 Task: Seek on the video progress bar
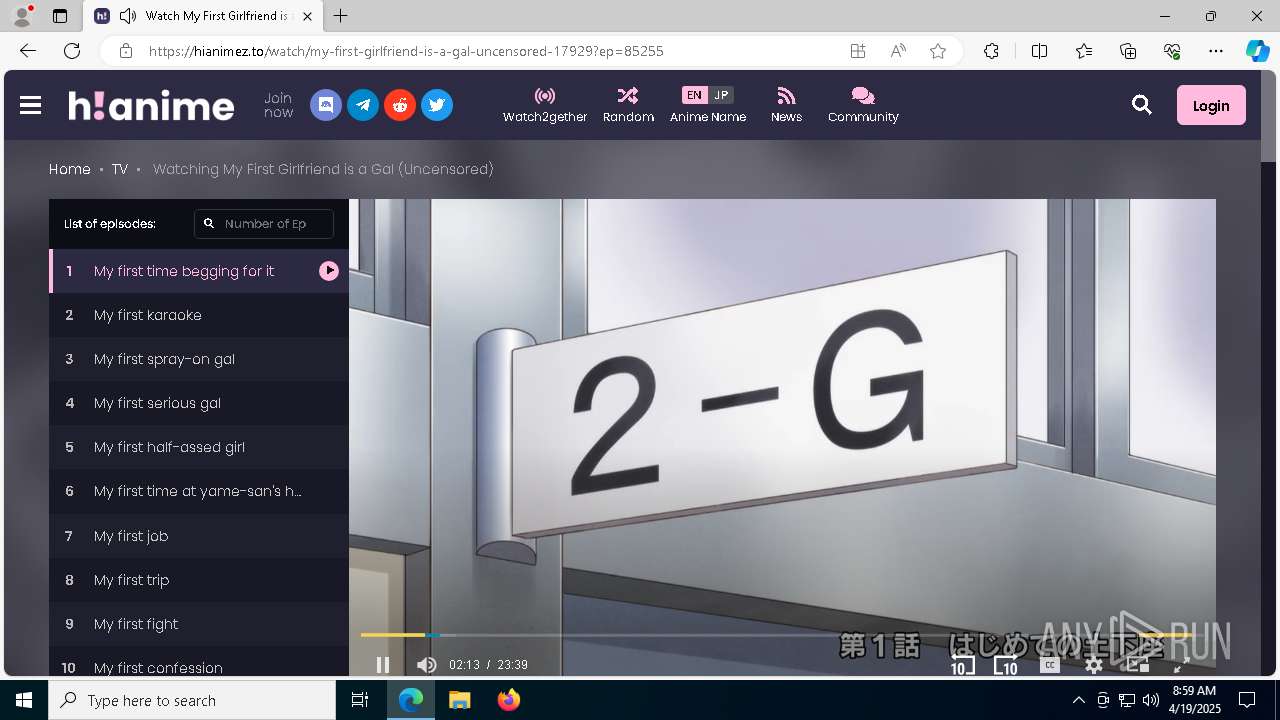783,635
